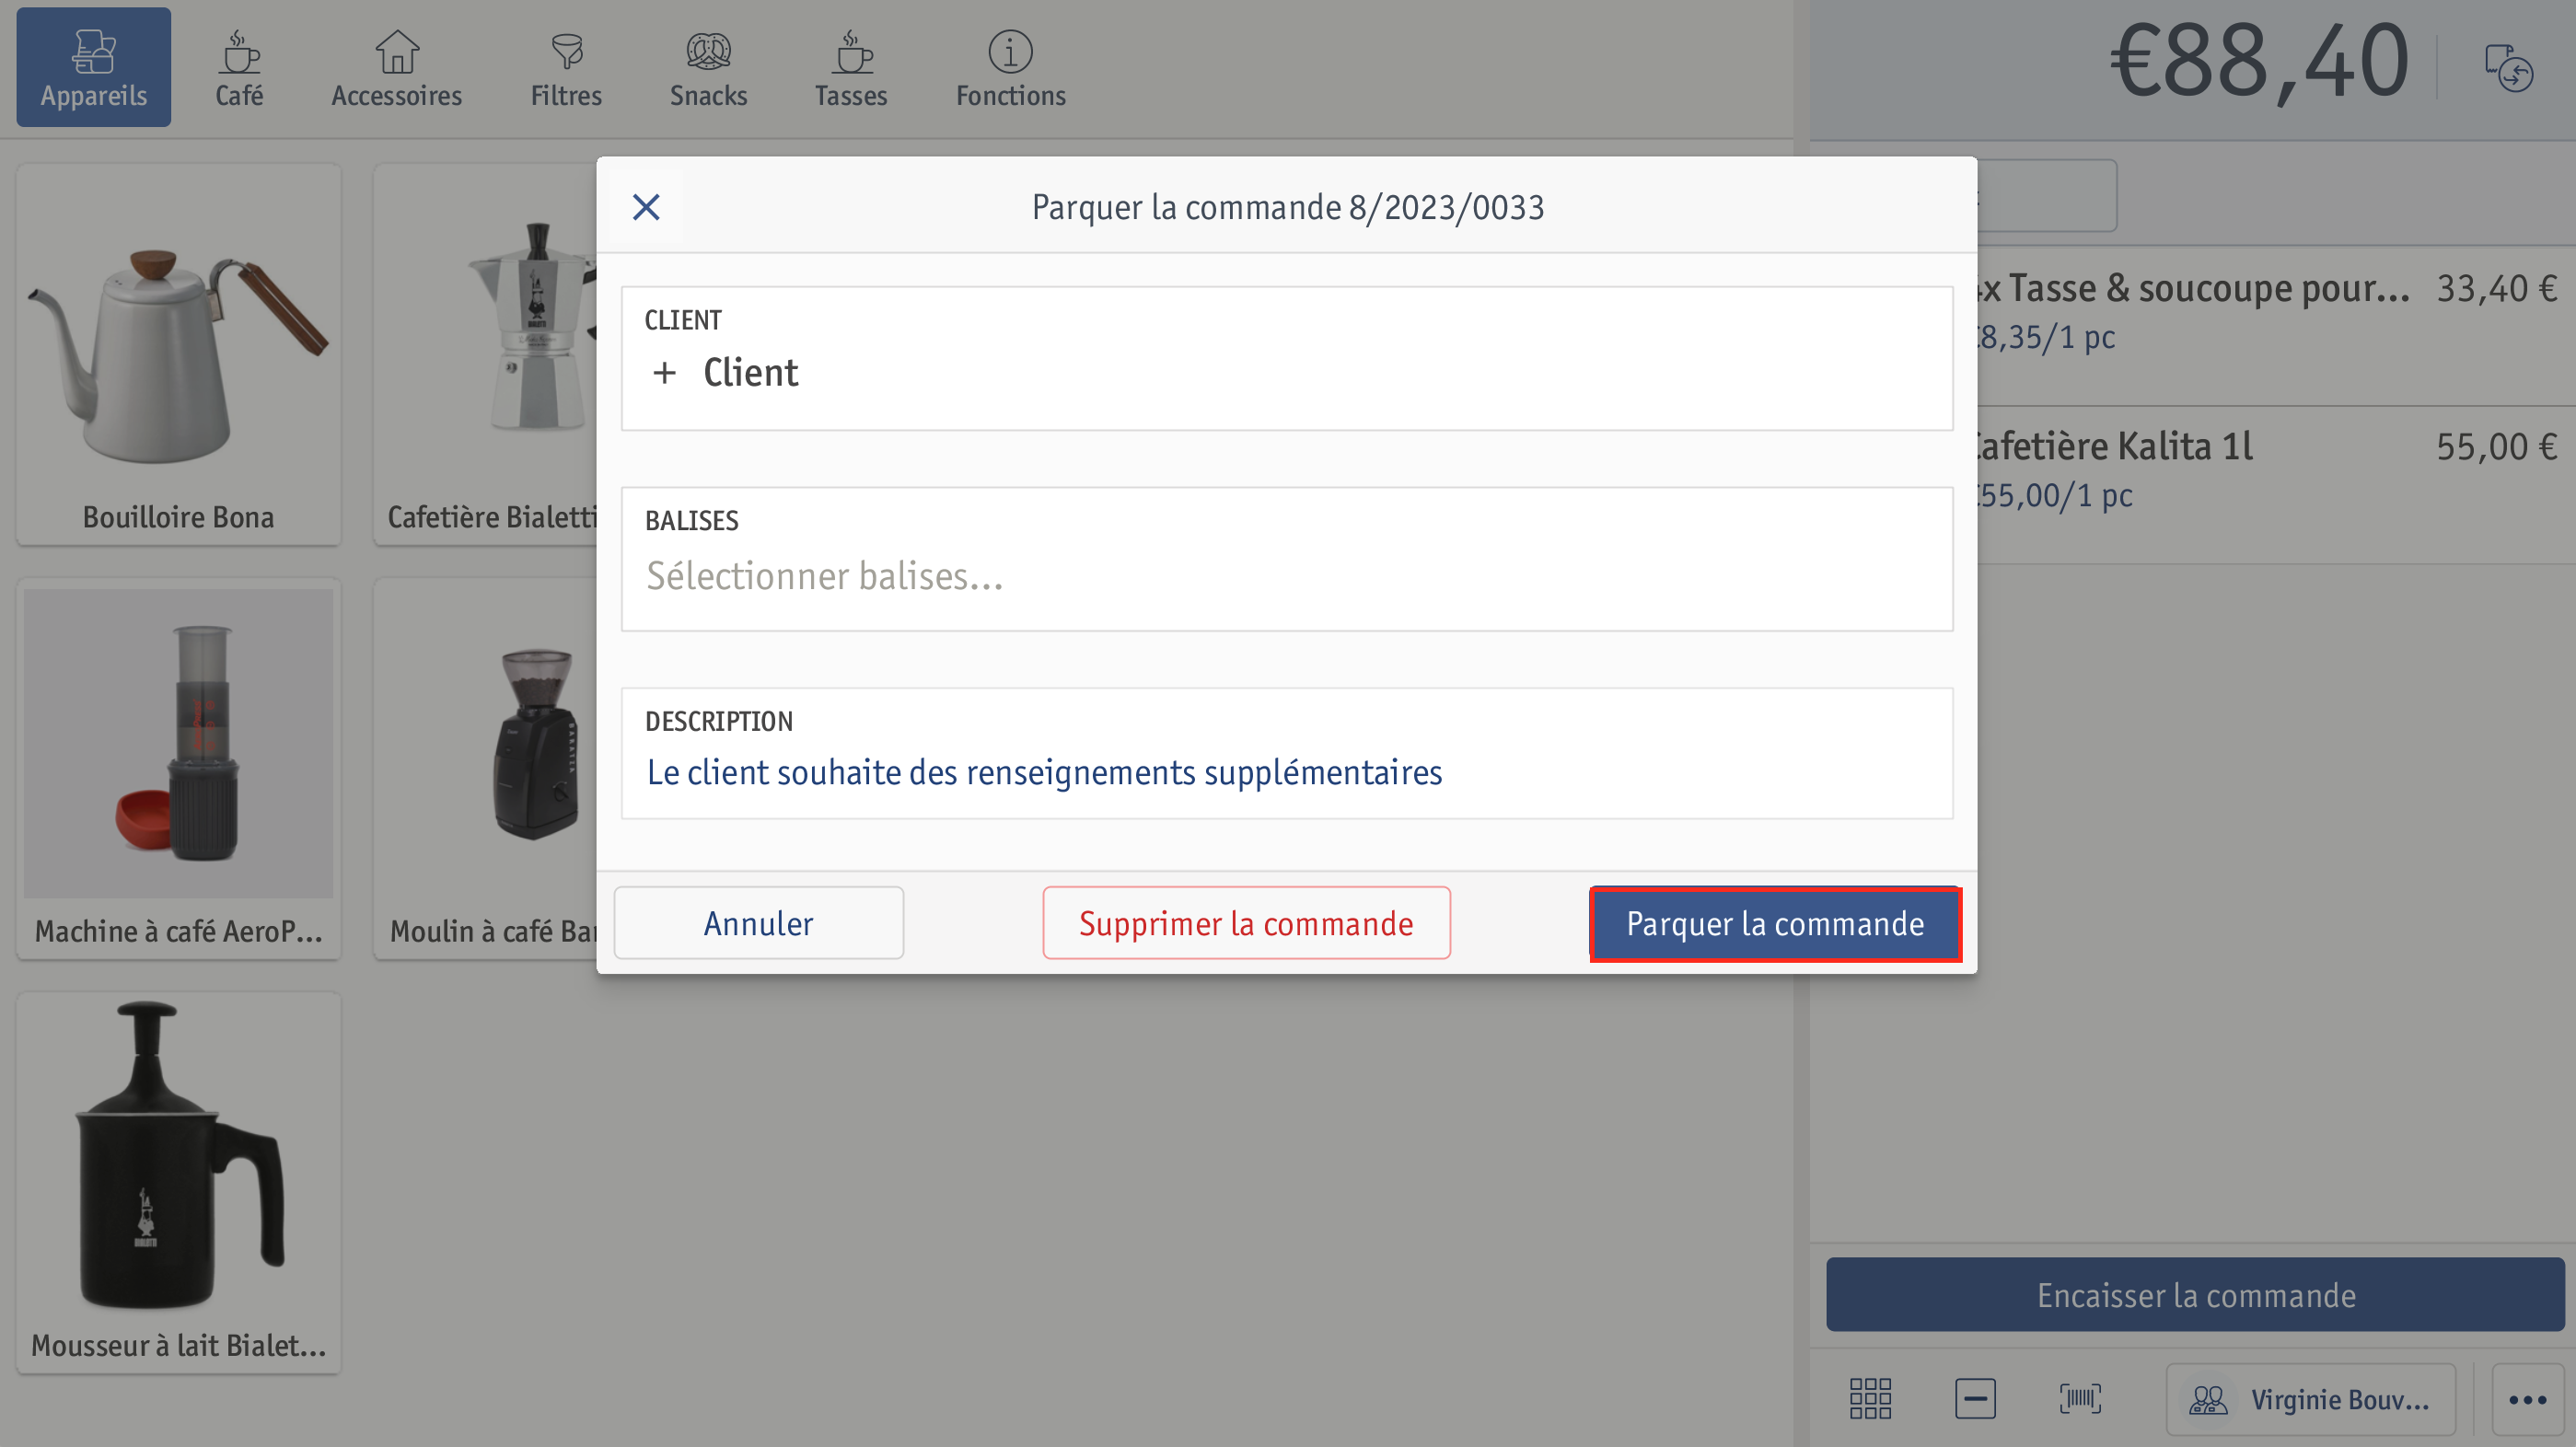The width and height of the screenshot is (2576, 1447).
Task: Open the Accessoires category
Action: point(396,67)
